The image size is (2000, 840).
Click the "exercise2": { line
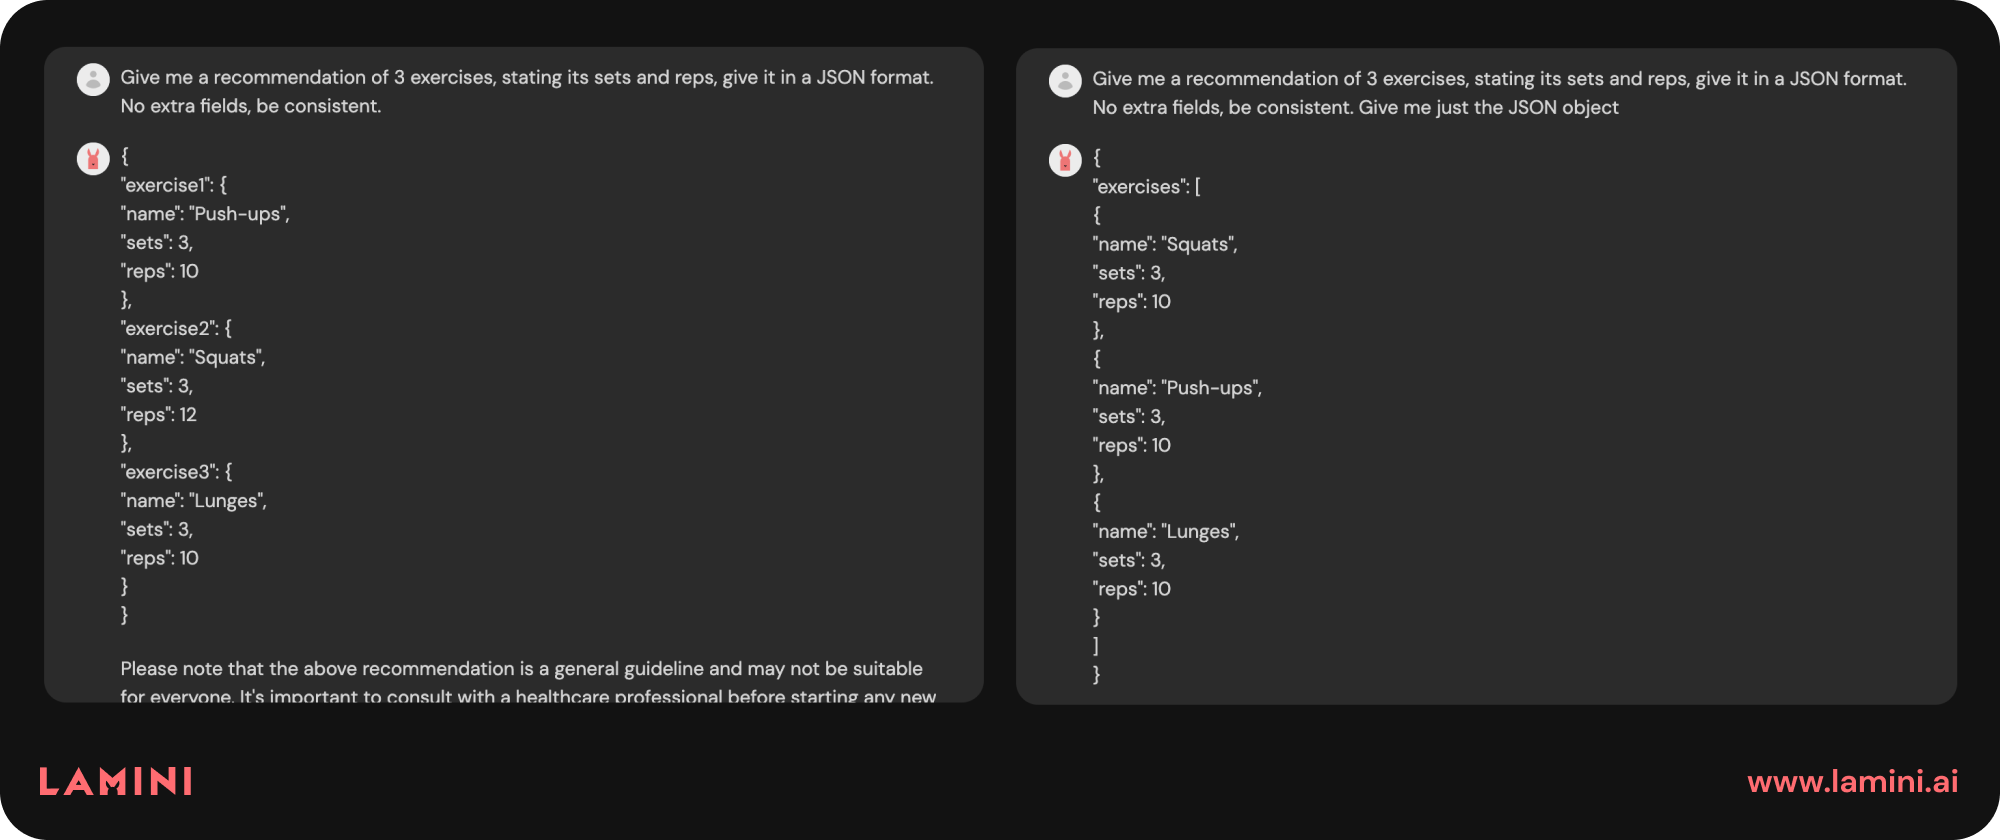(176, 328)
